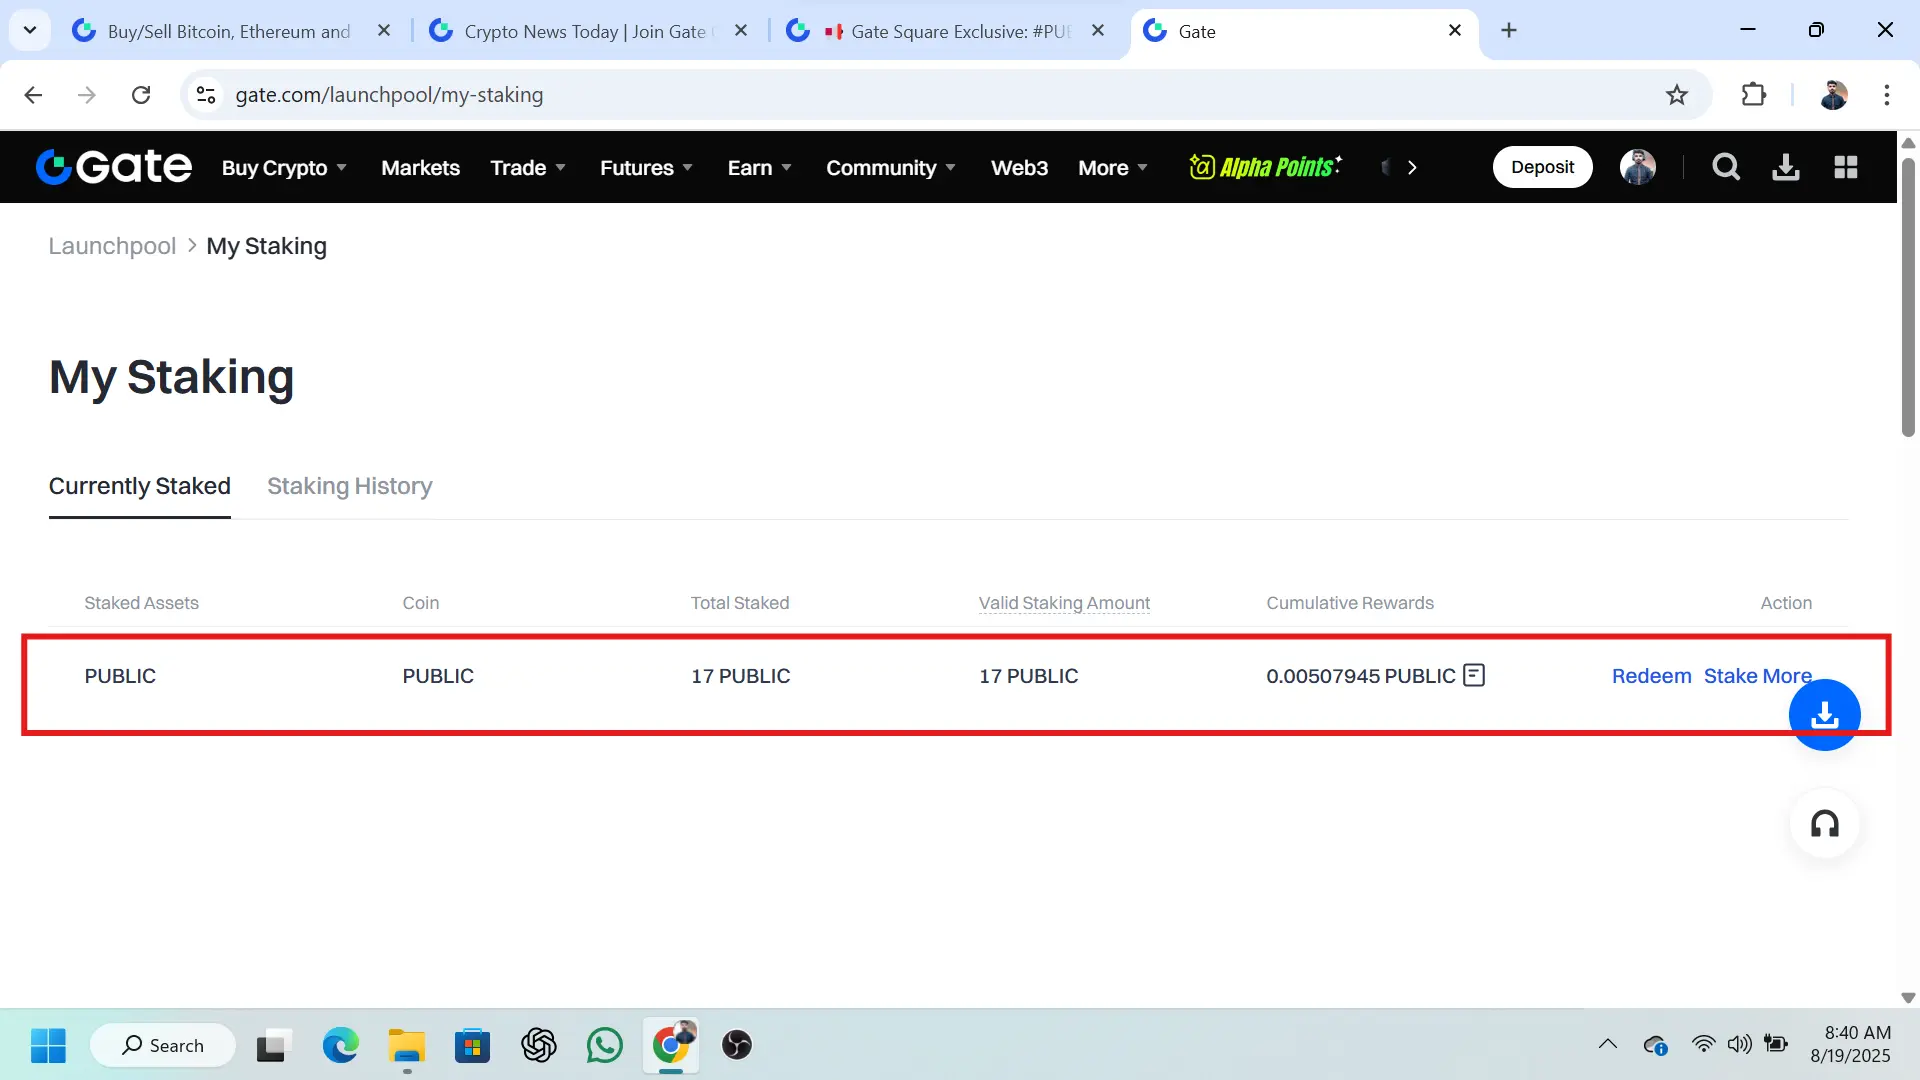Click the right arrow next to Alpha Points
The image size is (1920, 1080).
point(1412,167)
